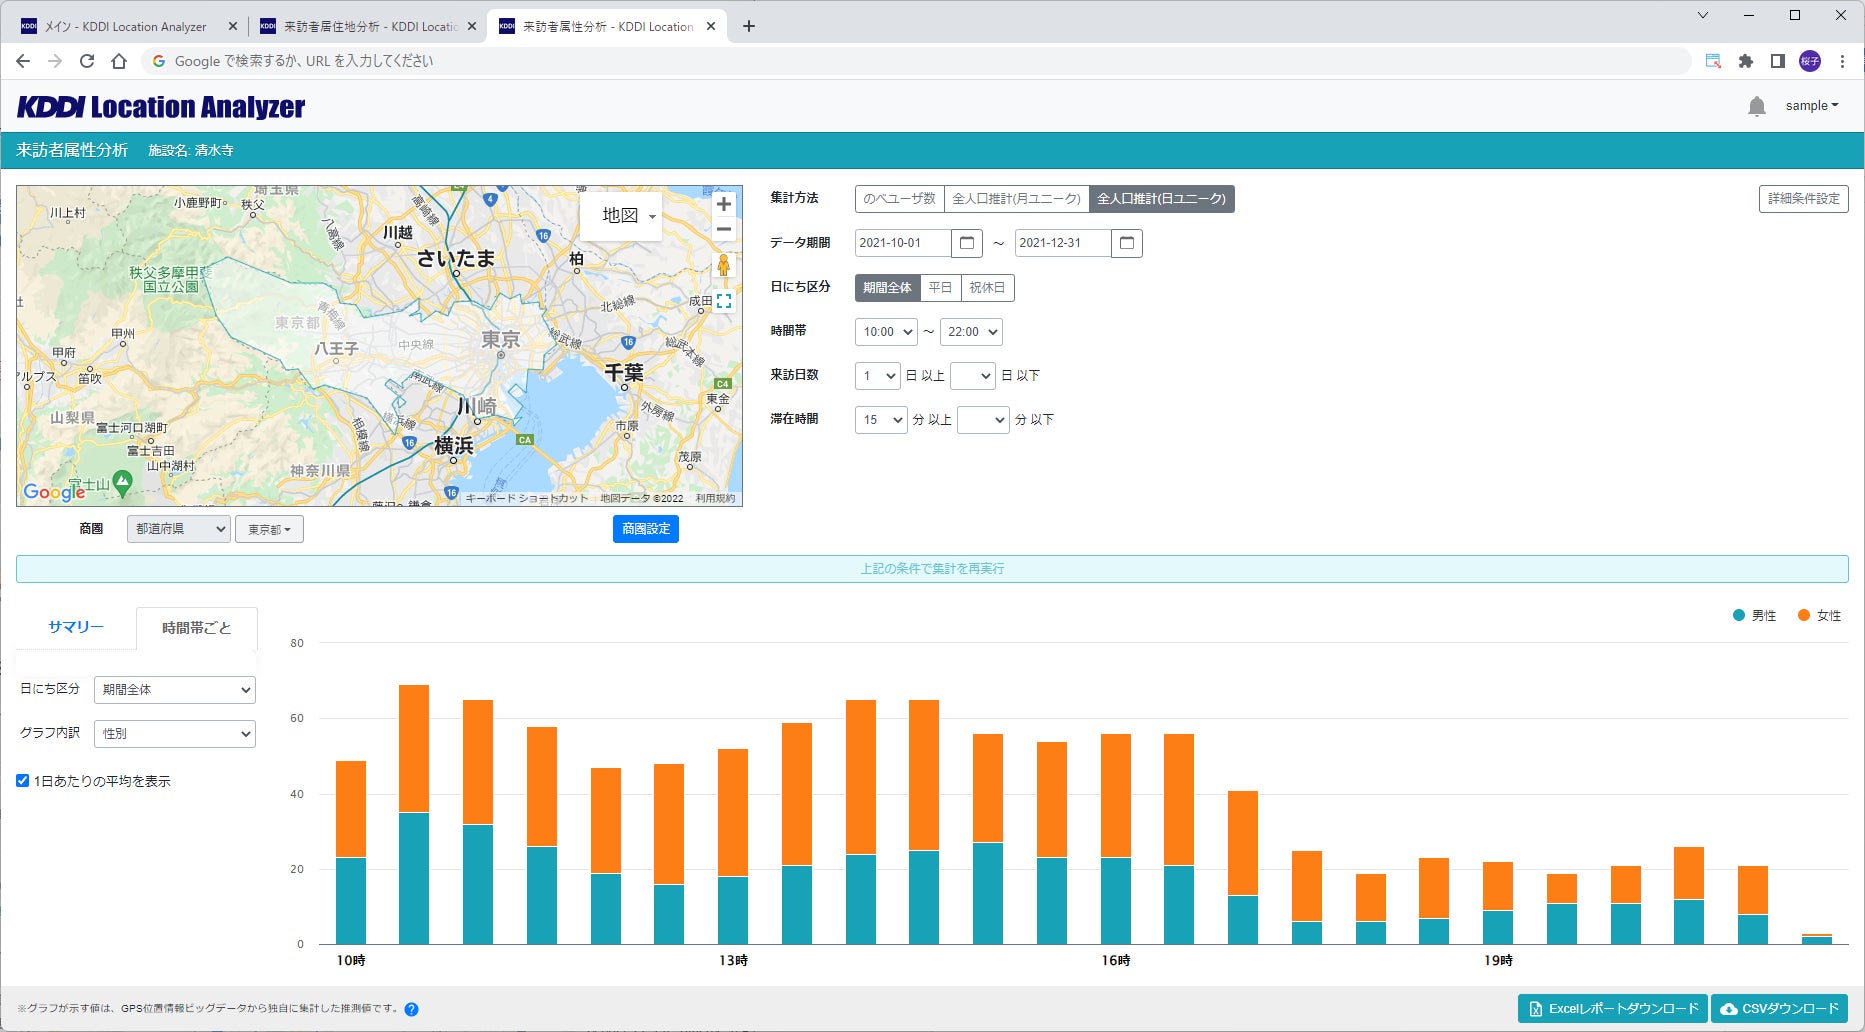The width and height of the screenshot is (1865, 1032).
Task: Open the start date calendar picker
Action: (x=966, y=243)
